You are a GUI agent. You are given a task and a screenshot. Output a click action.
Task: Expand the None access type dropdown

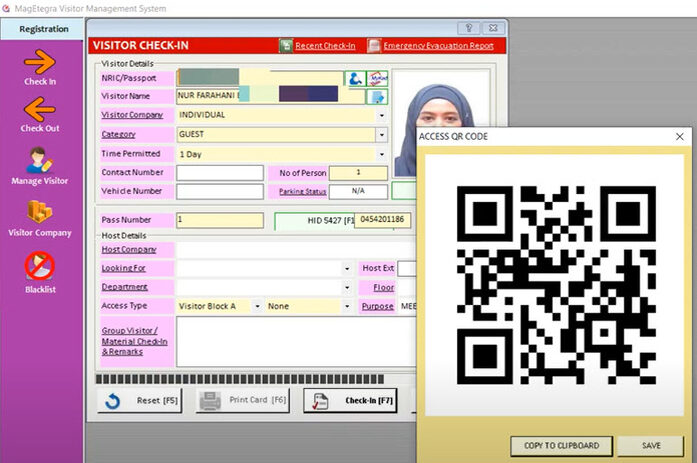click(x=347, y=306)
